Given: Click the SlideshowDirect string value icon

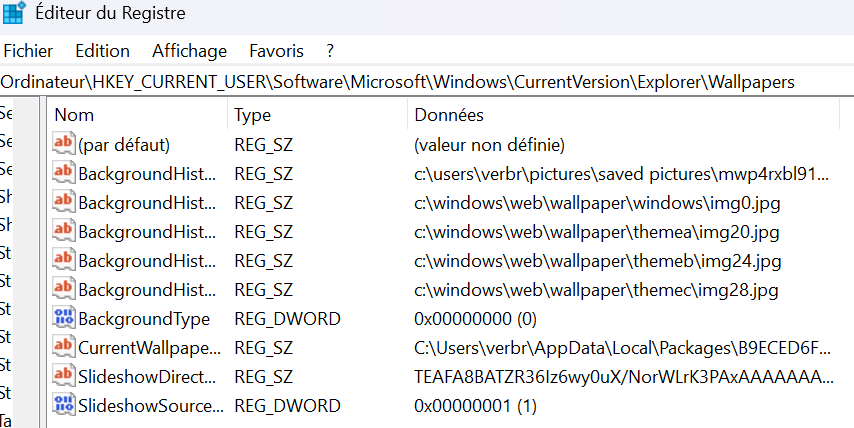Looking at the screenshot, I should pyautogui.click(x=63, y=375).
